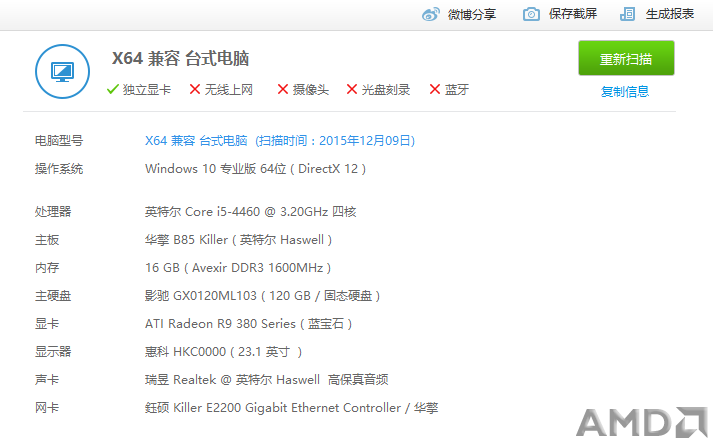This screenshot has width=713, height=443.
Task: Click the red X next to 光盘刻录
Action: click(351, 89)
